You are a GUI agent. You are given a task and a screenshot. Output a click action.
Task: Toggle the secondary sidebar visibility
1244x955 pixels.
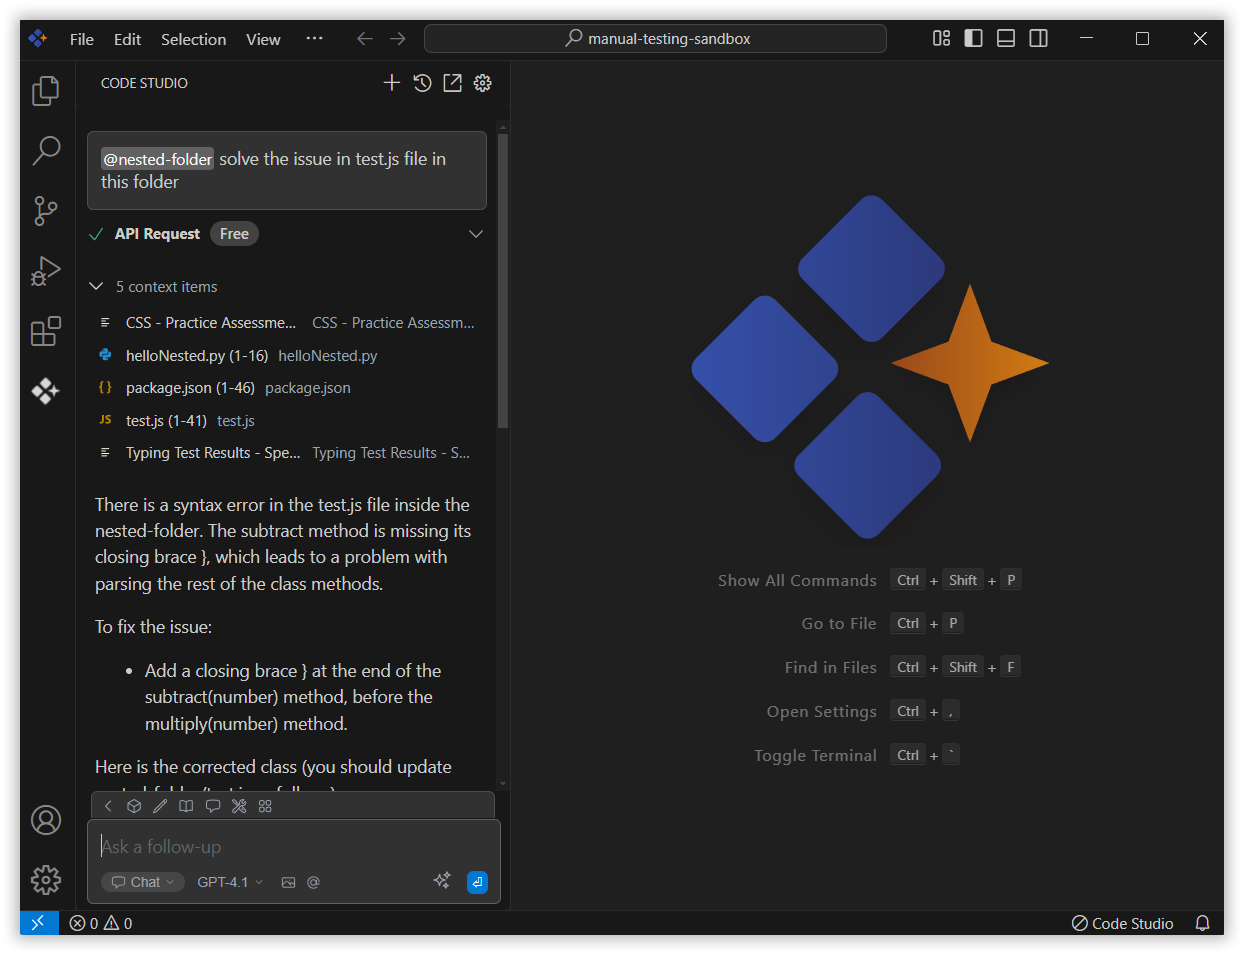coord(1038,38)
